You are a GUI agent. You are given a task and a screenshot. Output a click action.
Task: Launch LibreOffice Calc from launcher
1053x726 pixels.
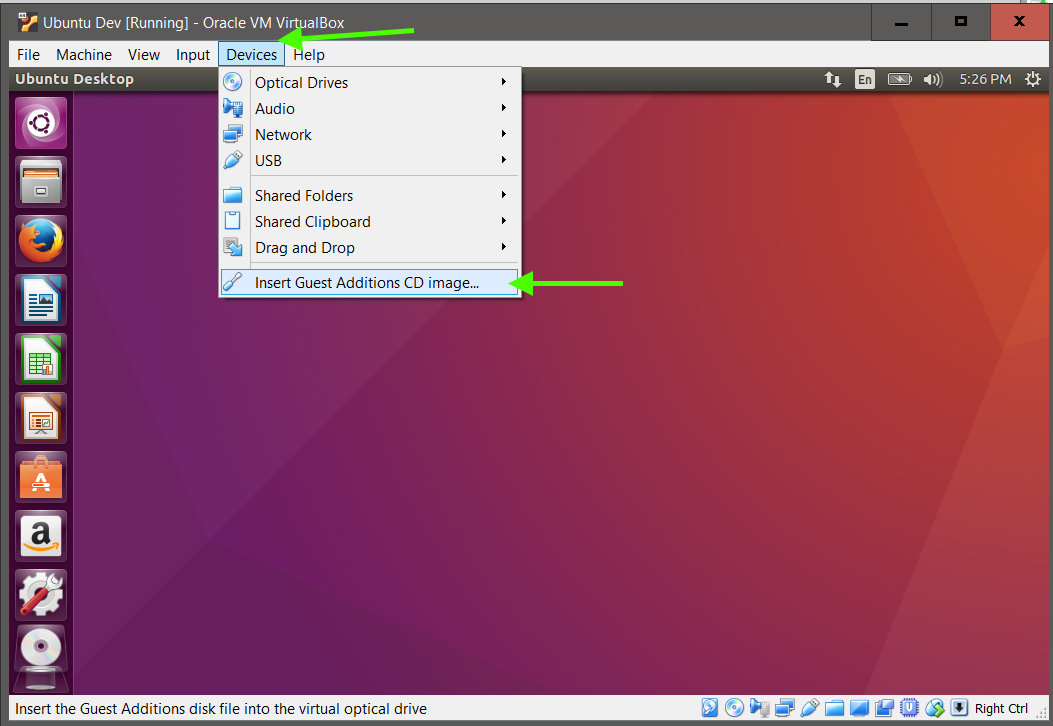tap(41, 359)
